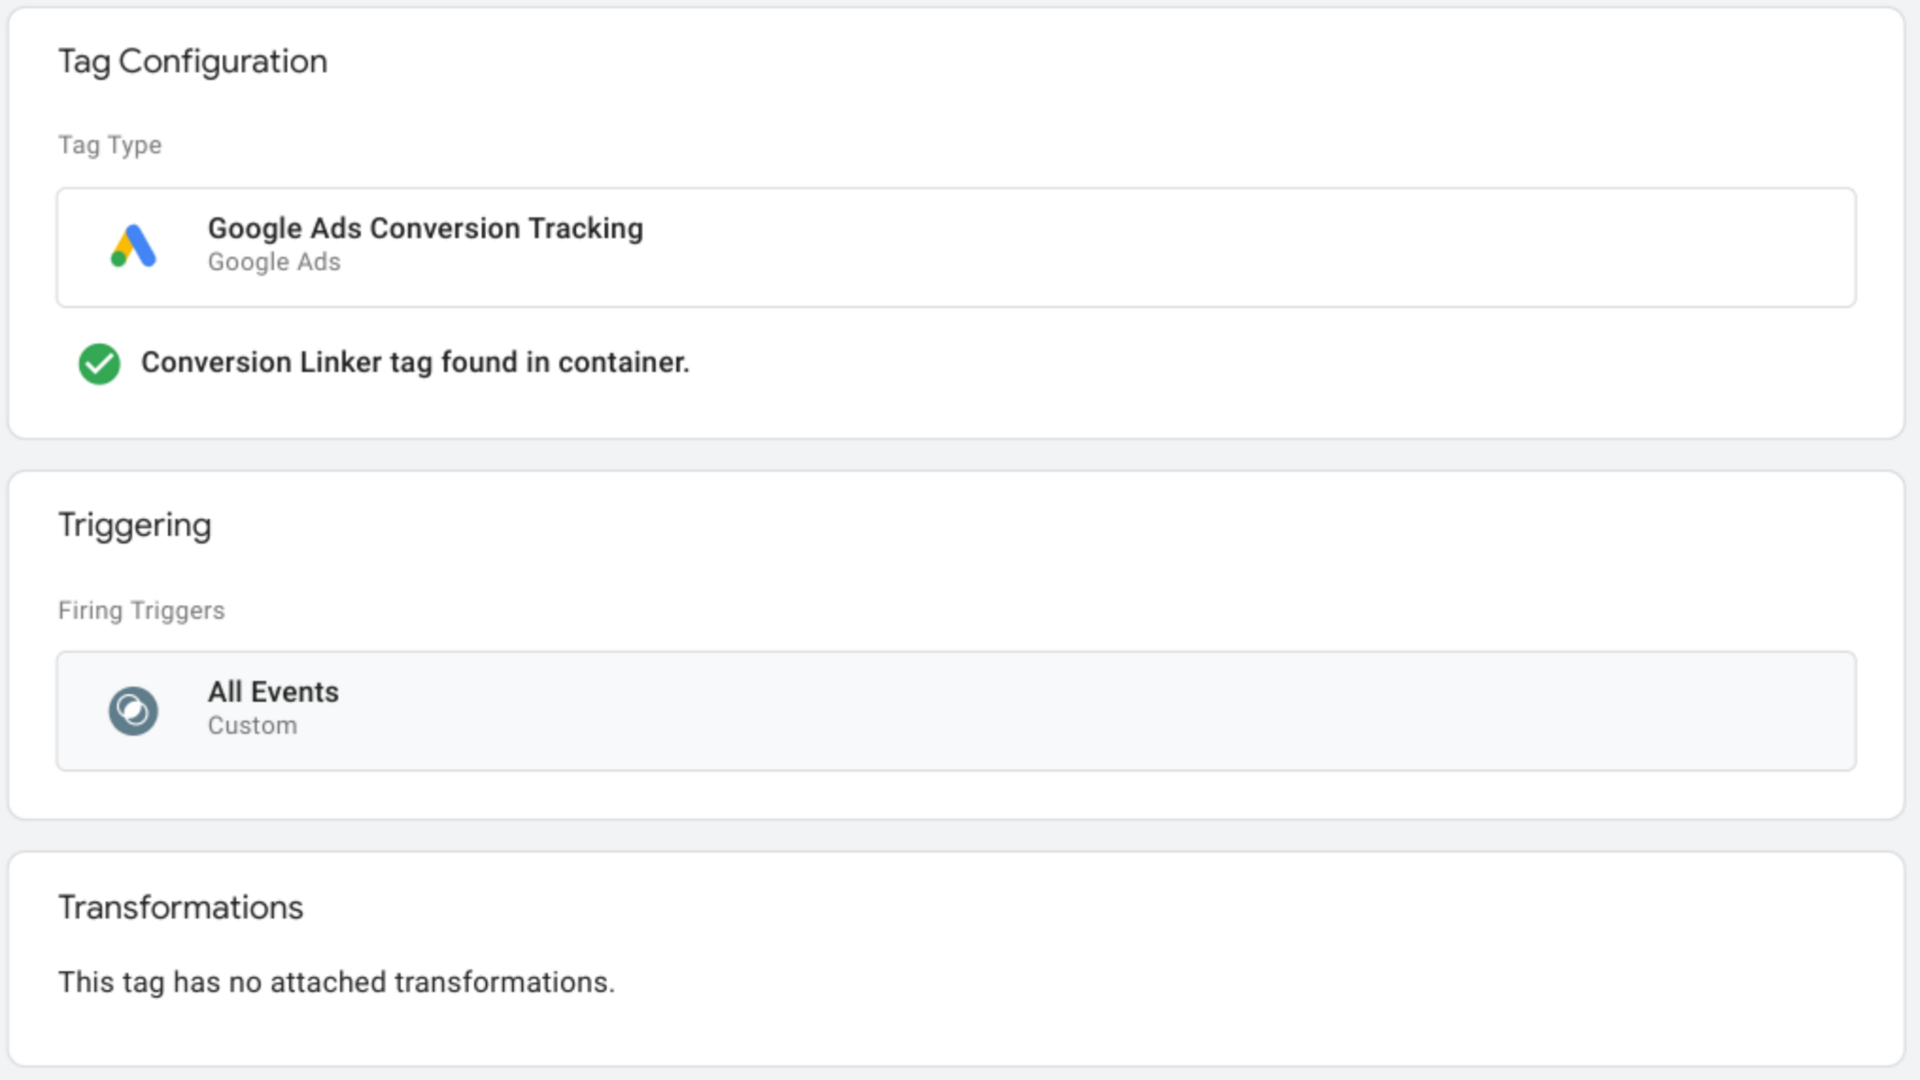Viewport: 1920px width, 1080px height.
Task: Click the Tag Type field area
Action: [110, 144]
